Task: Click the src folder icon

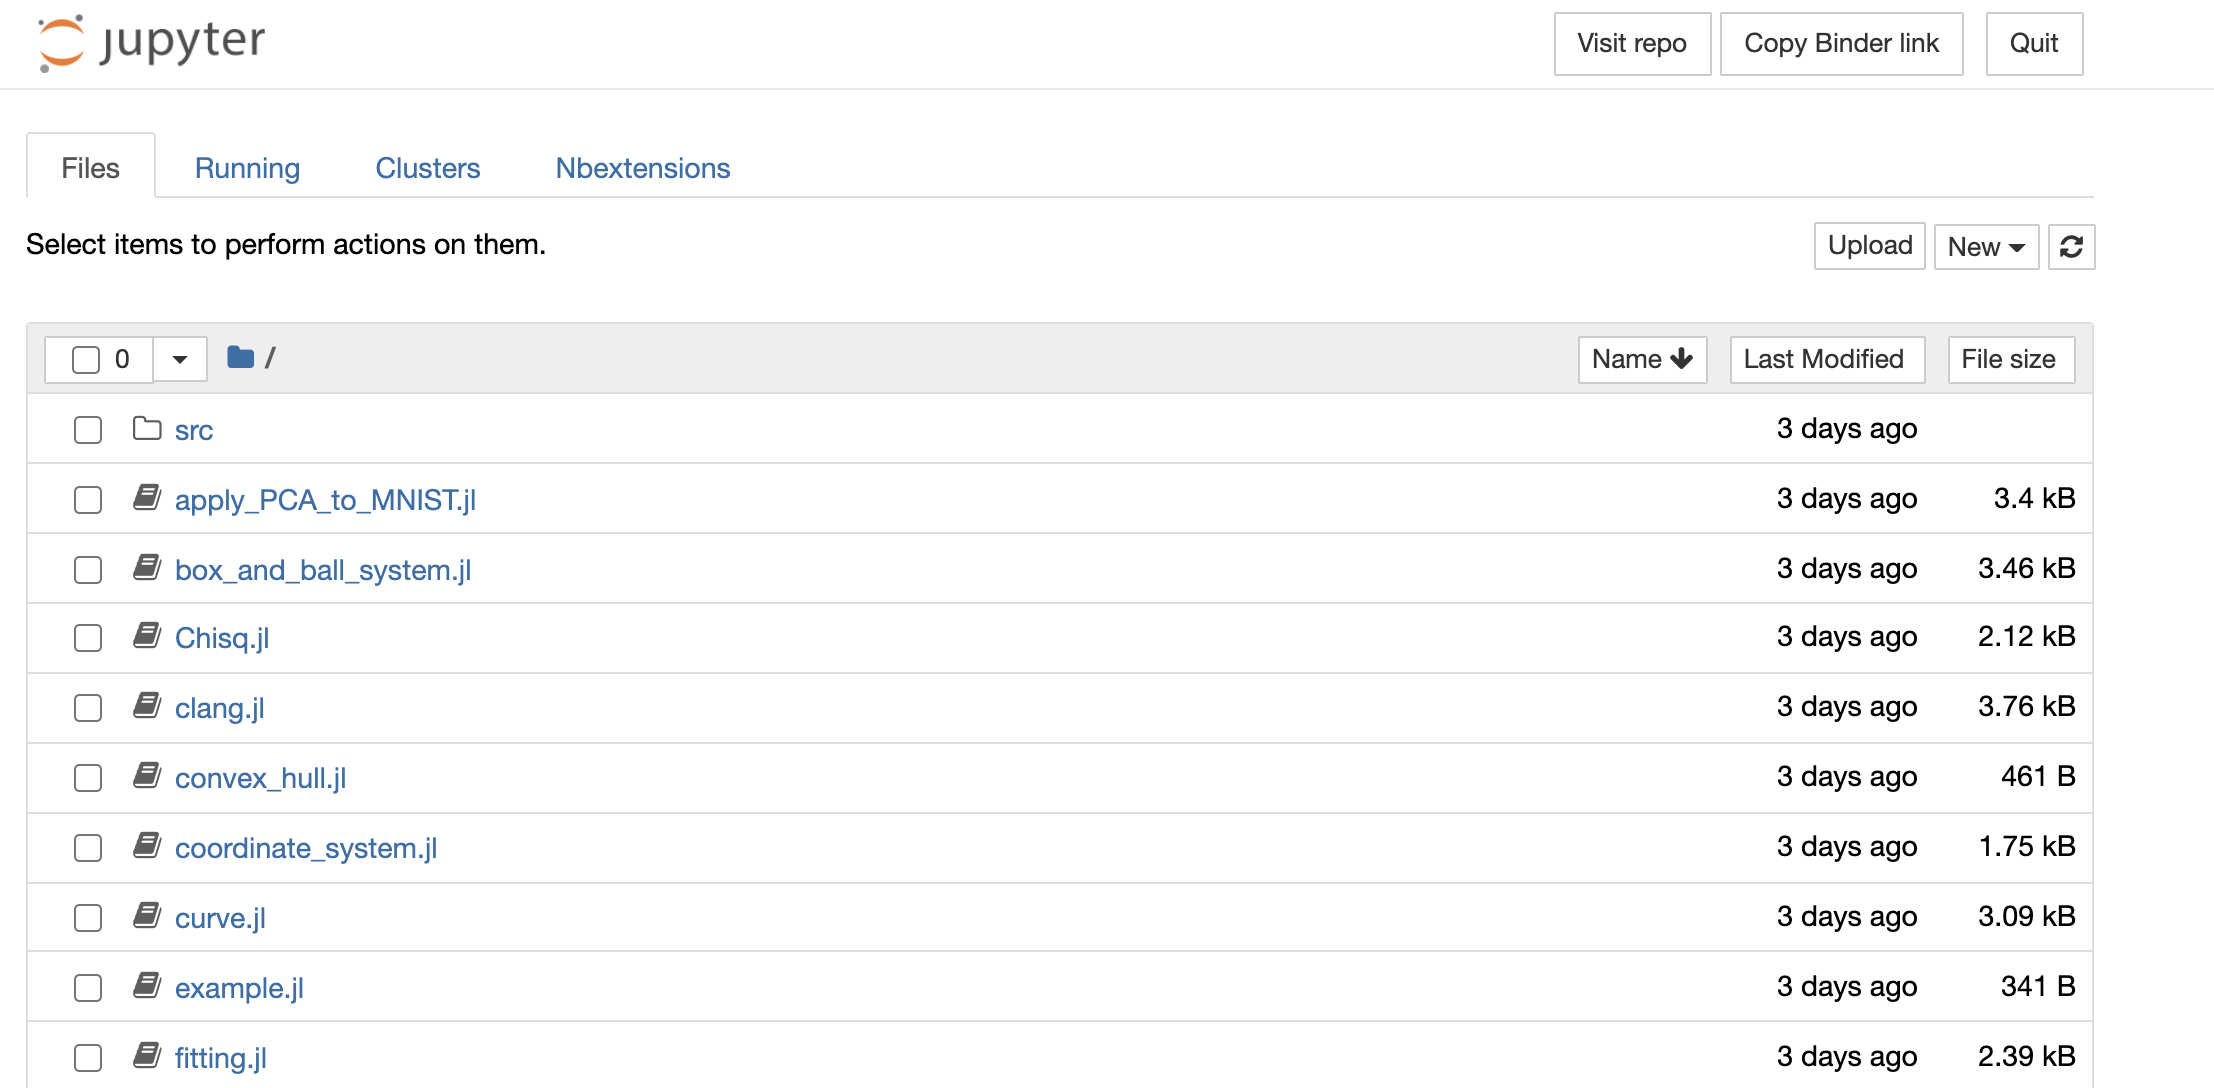Action: [147, 429]
